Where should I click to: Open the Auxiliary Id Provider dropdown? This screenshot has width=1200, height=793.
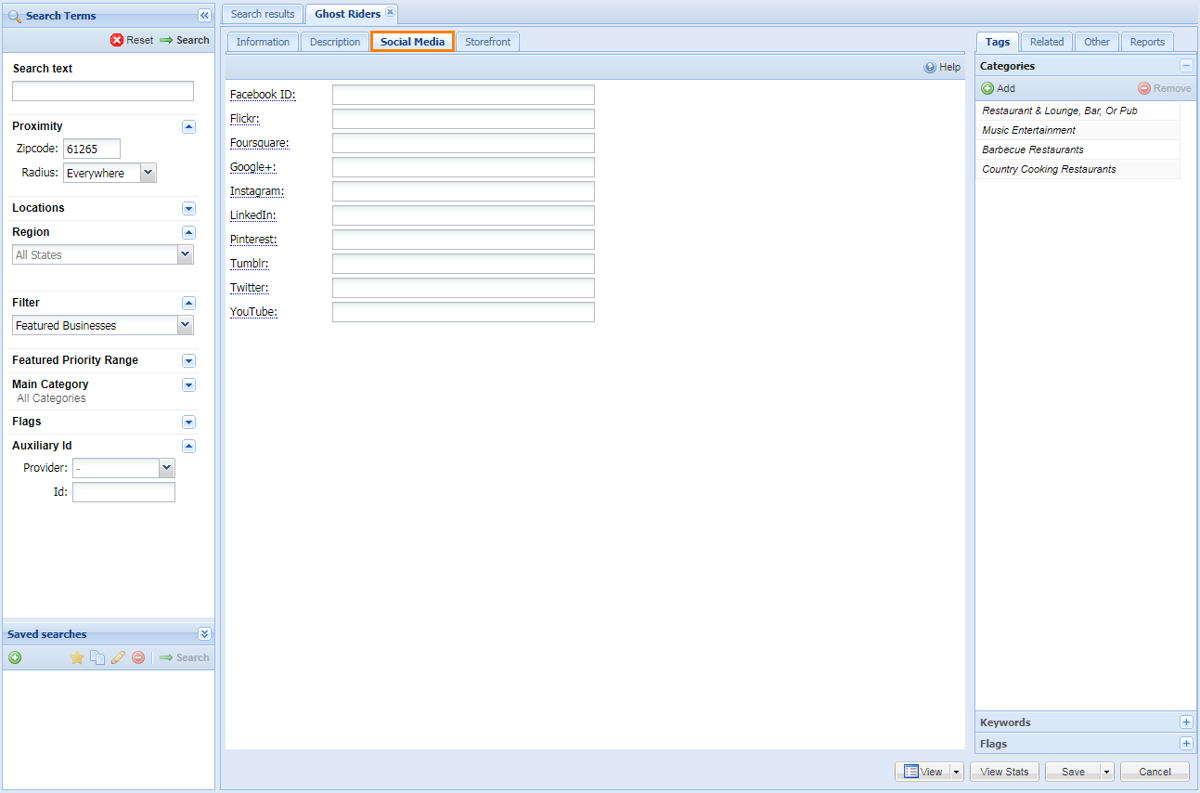coord(166,468)
